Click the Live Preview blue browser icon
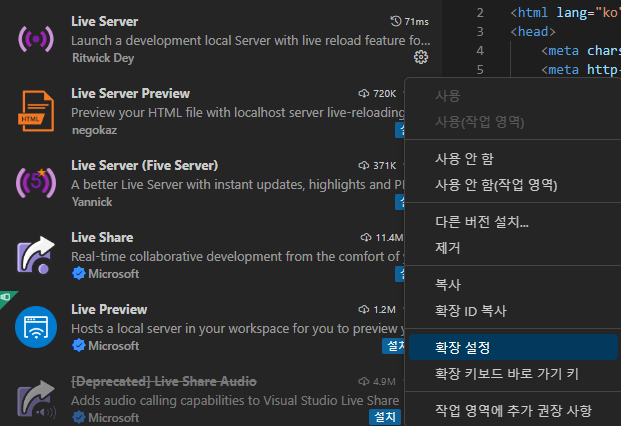Image resolution: width=621 pixels, height=426 pixels. (36, 327)
